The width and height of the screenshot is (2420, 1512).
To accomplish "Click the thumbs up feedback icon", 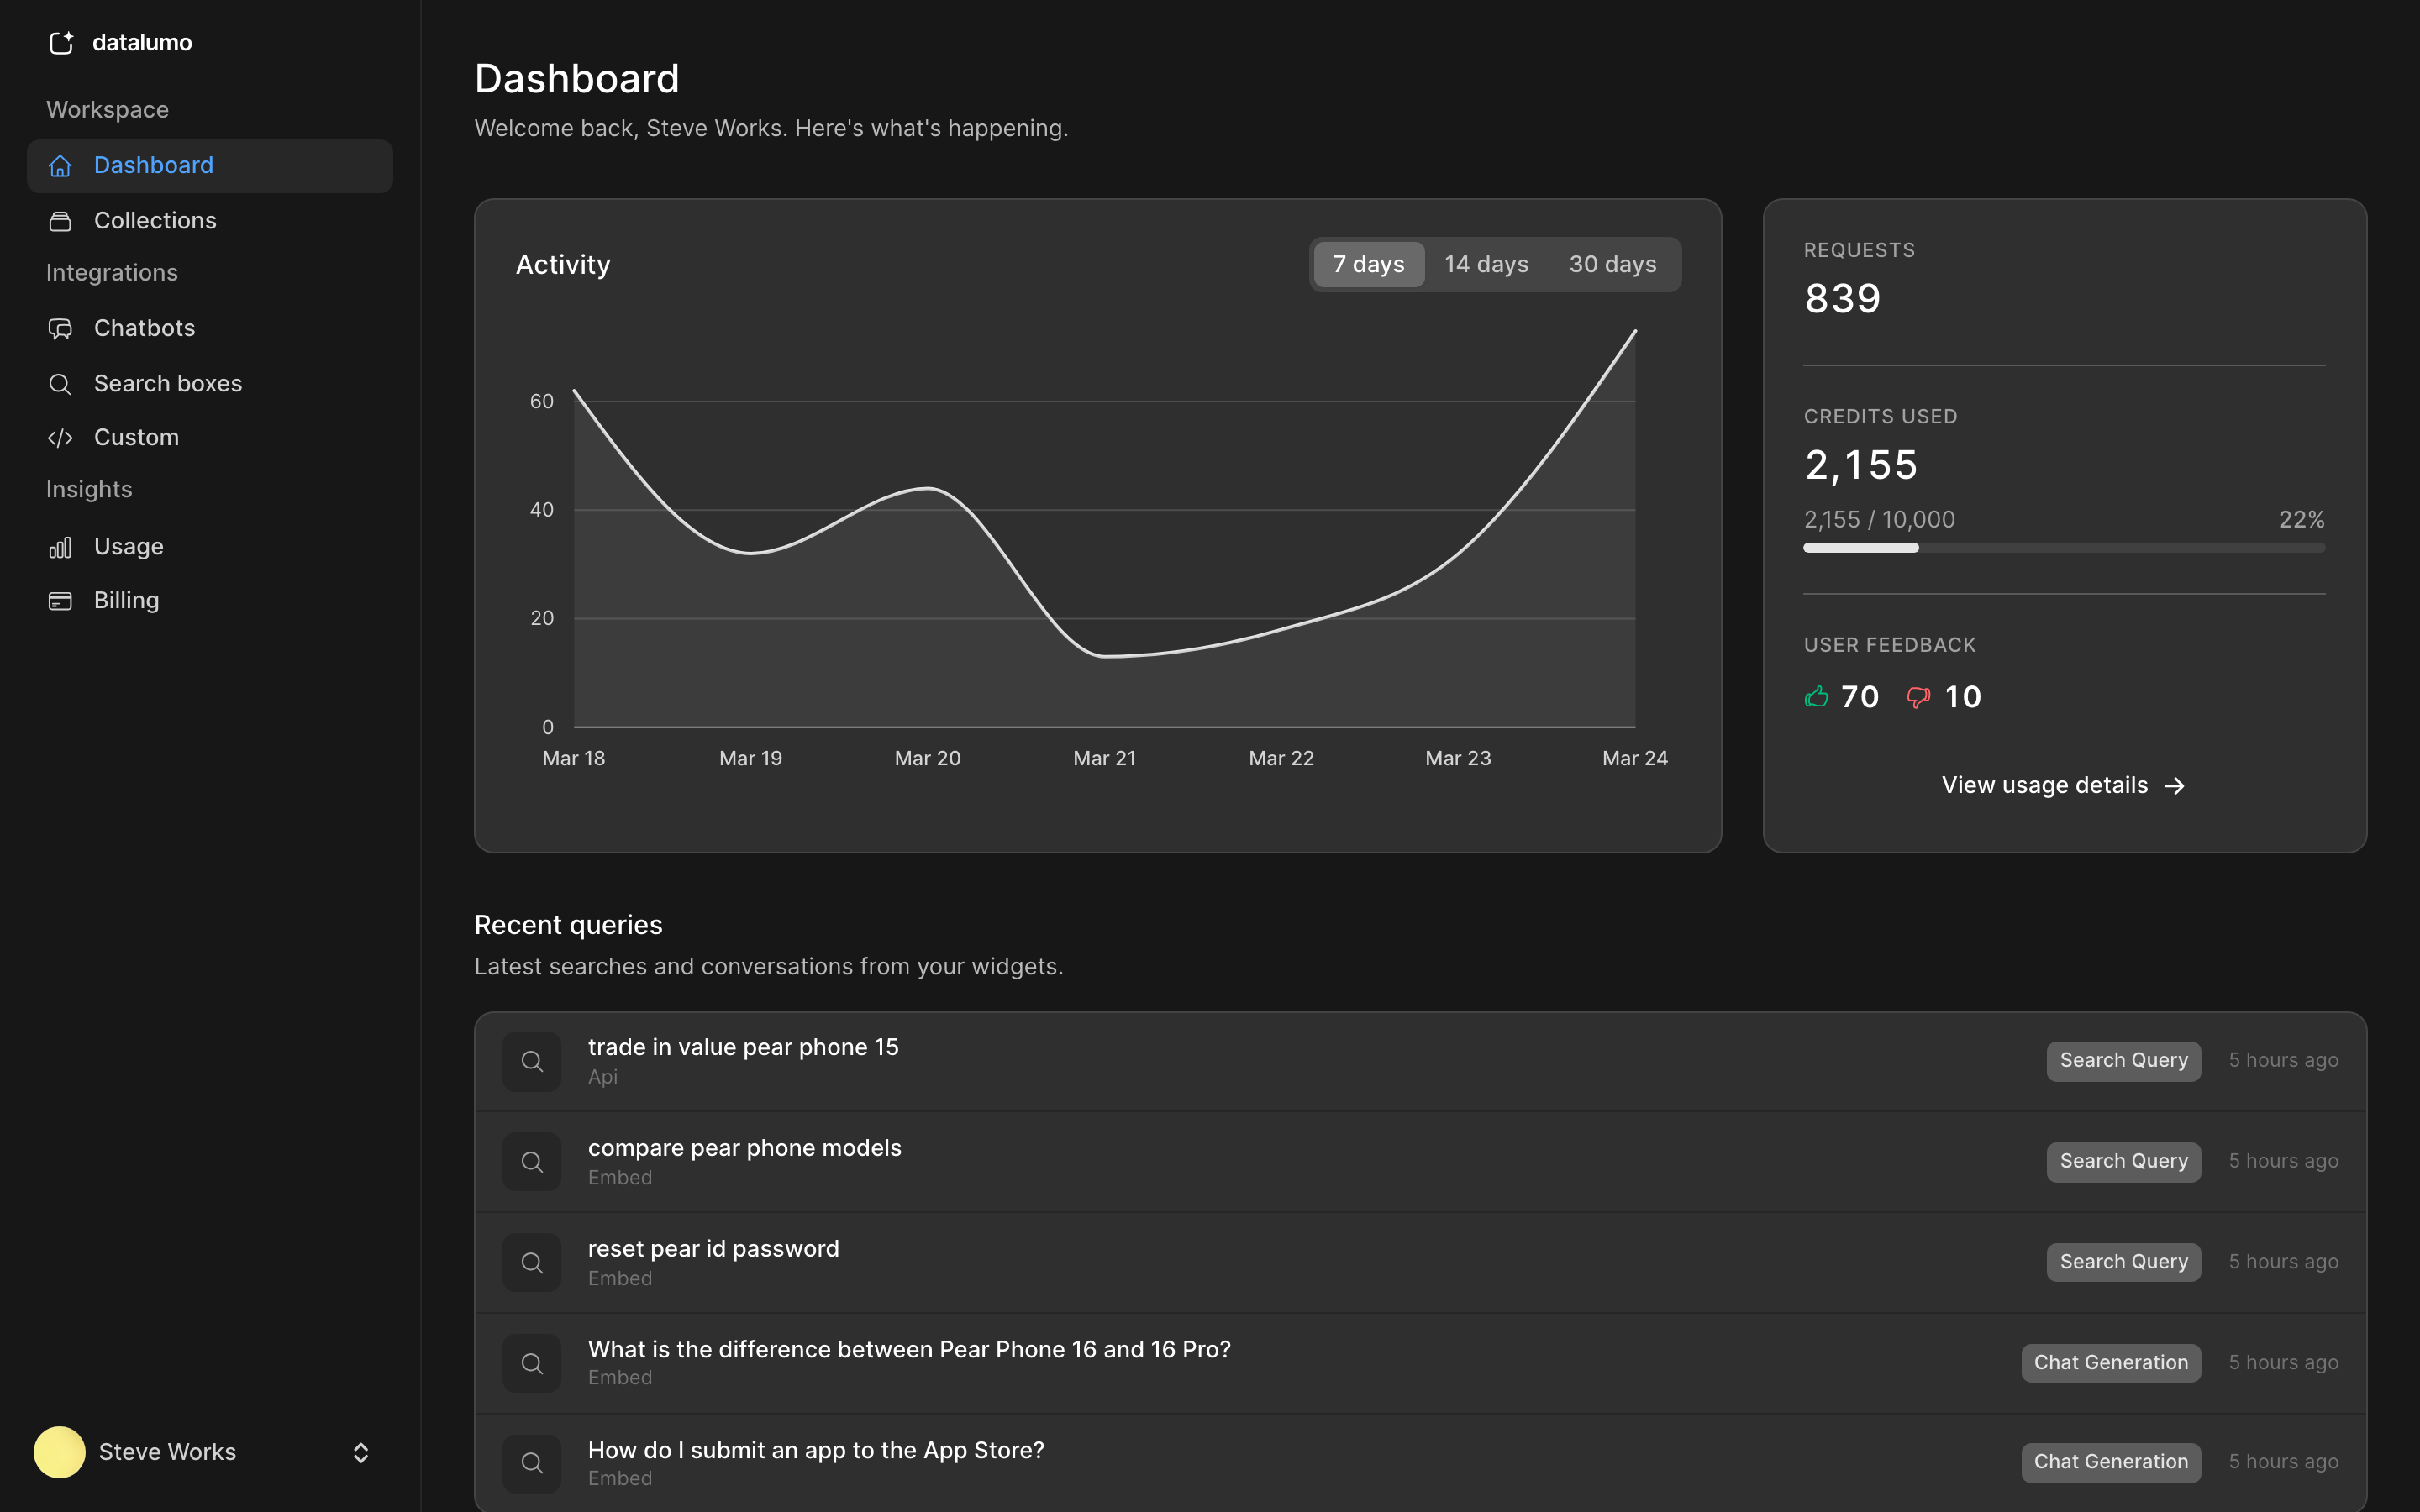I will click(x=1817, y=697).
